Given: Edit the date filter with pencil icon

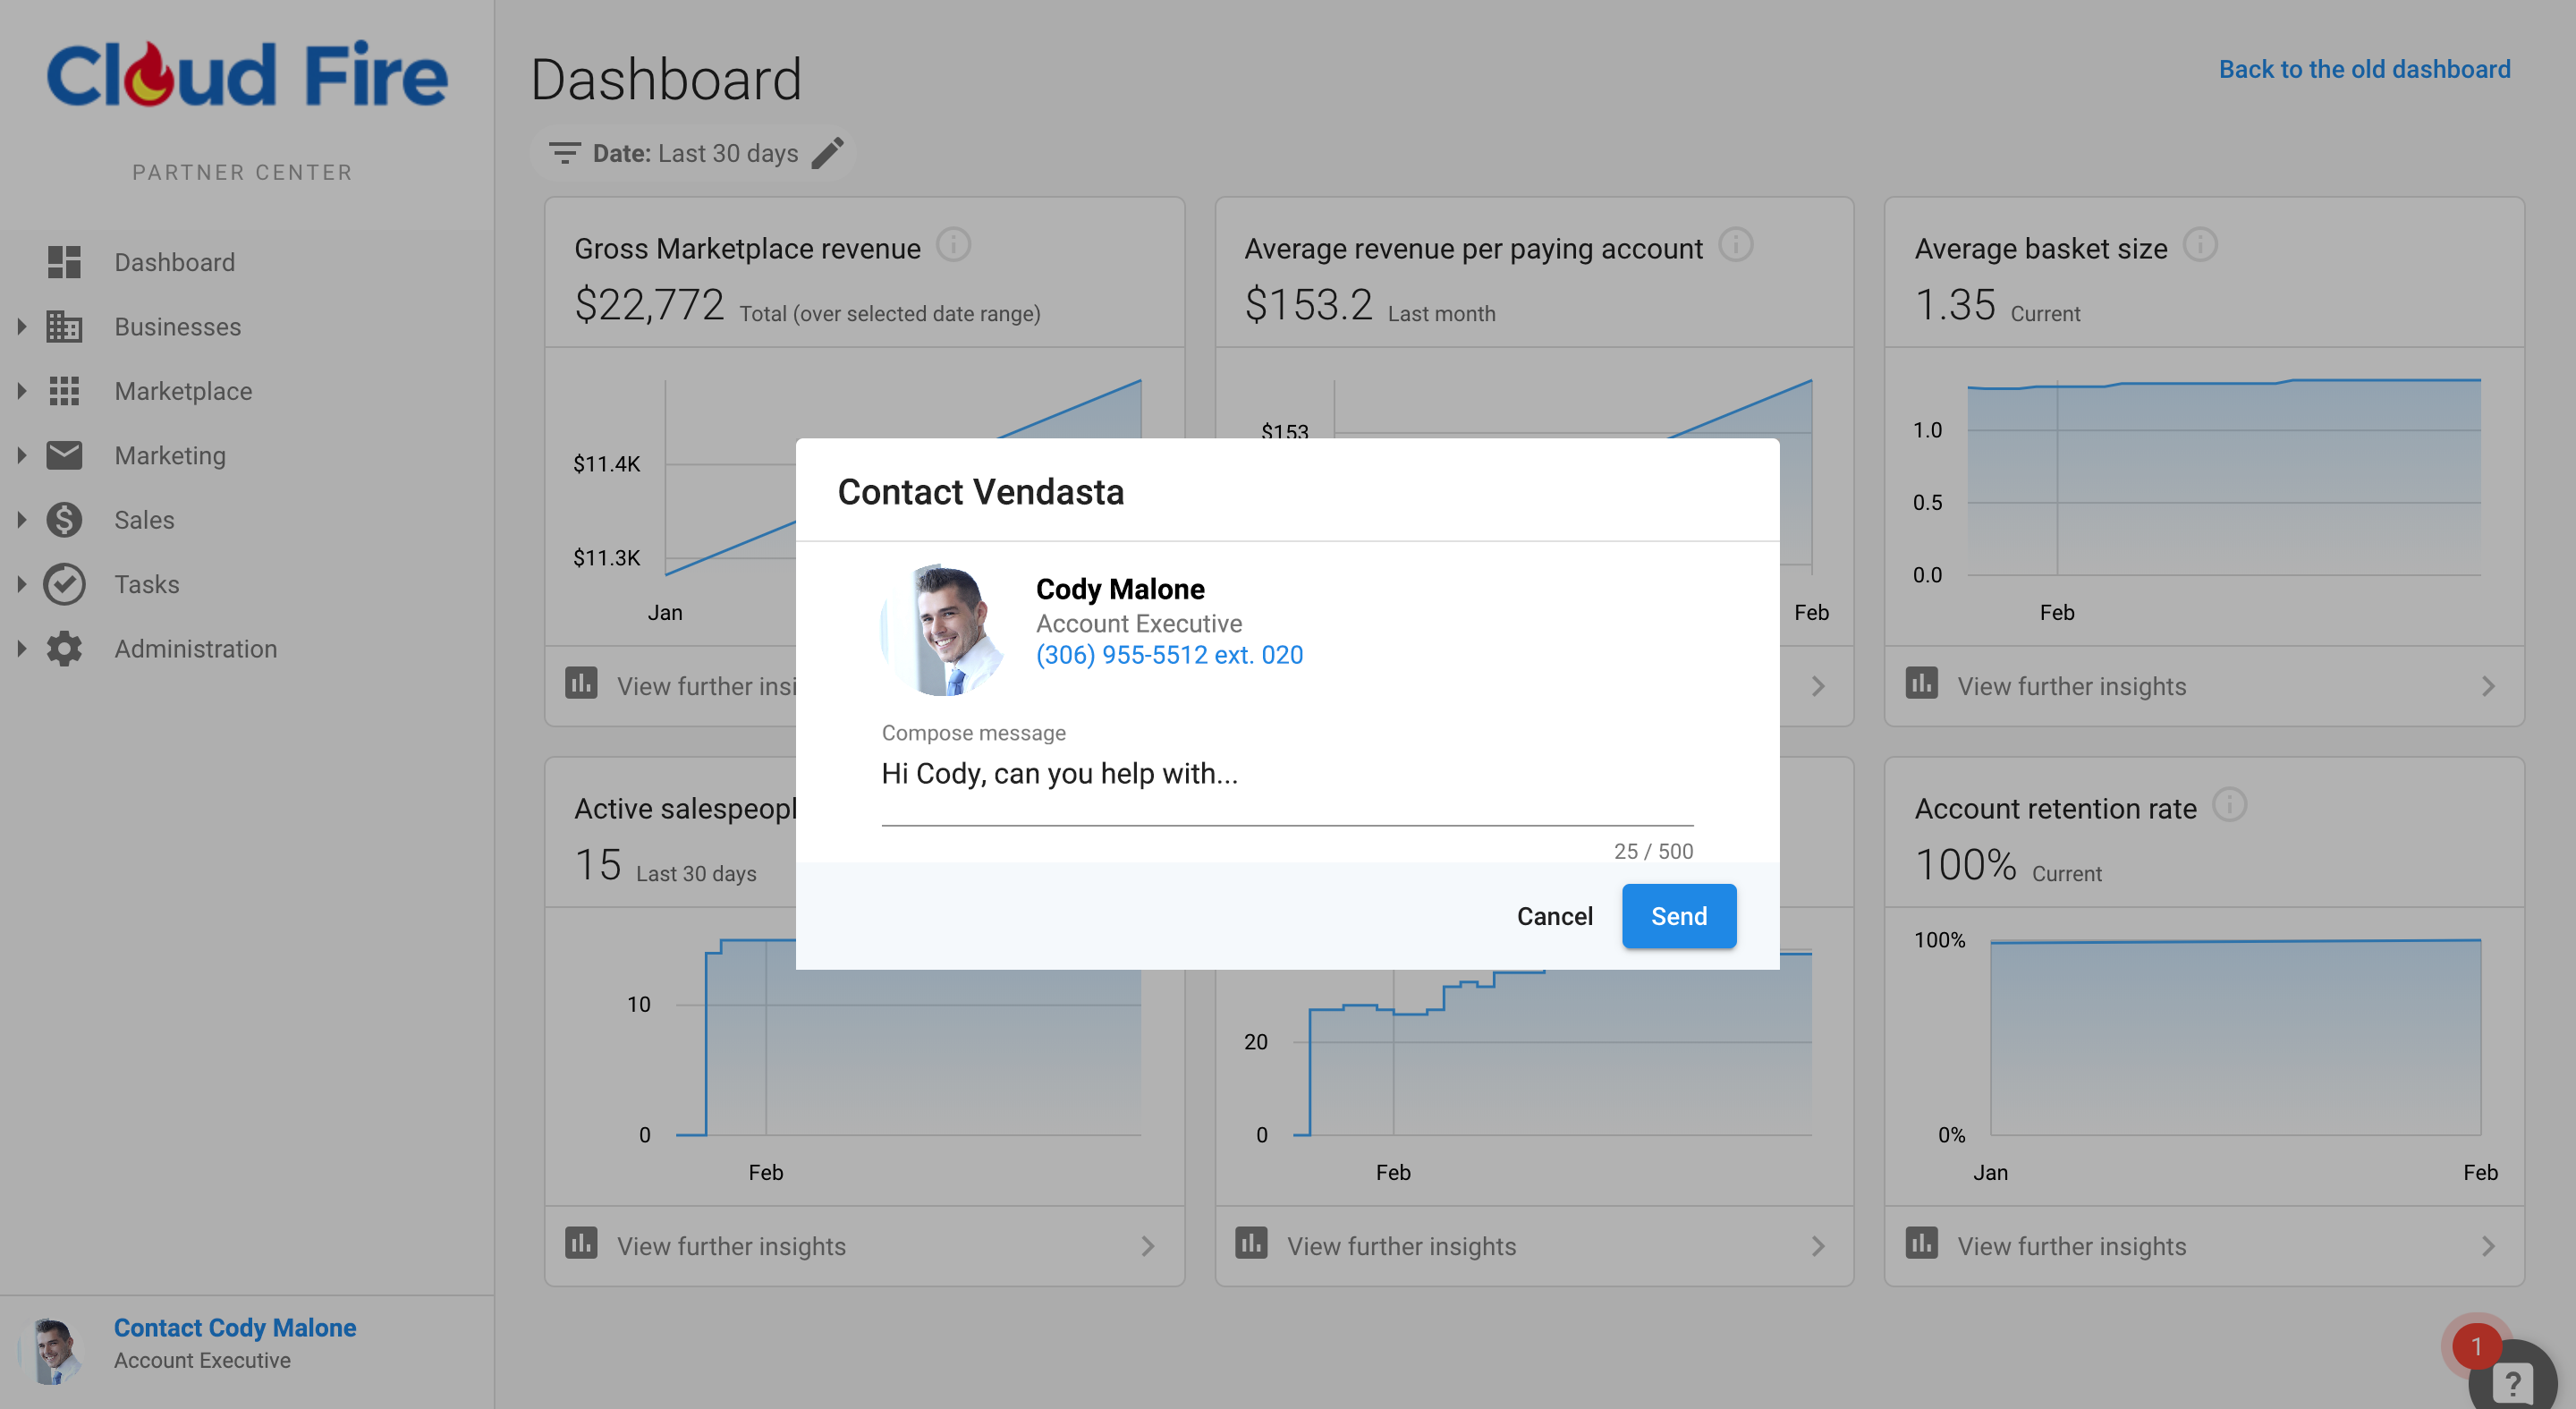Looking at the screenshot, I should coord(828,153).
